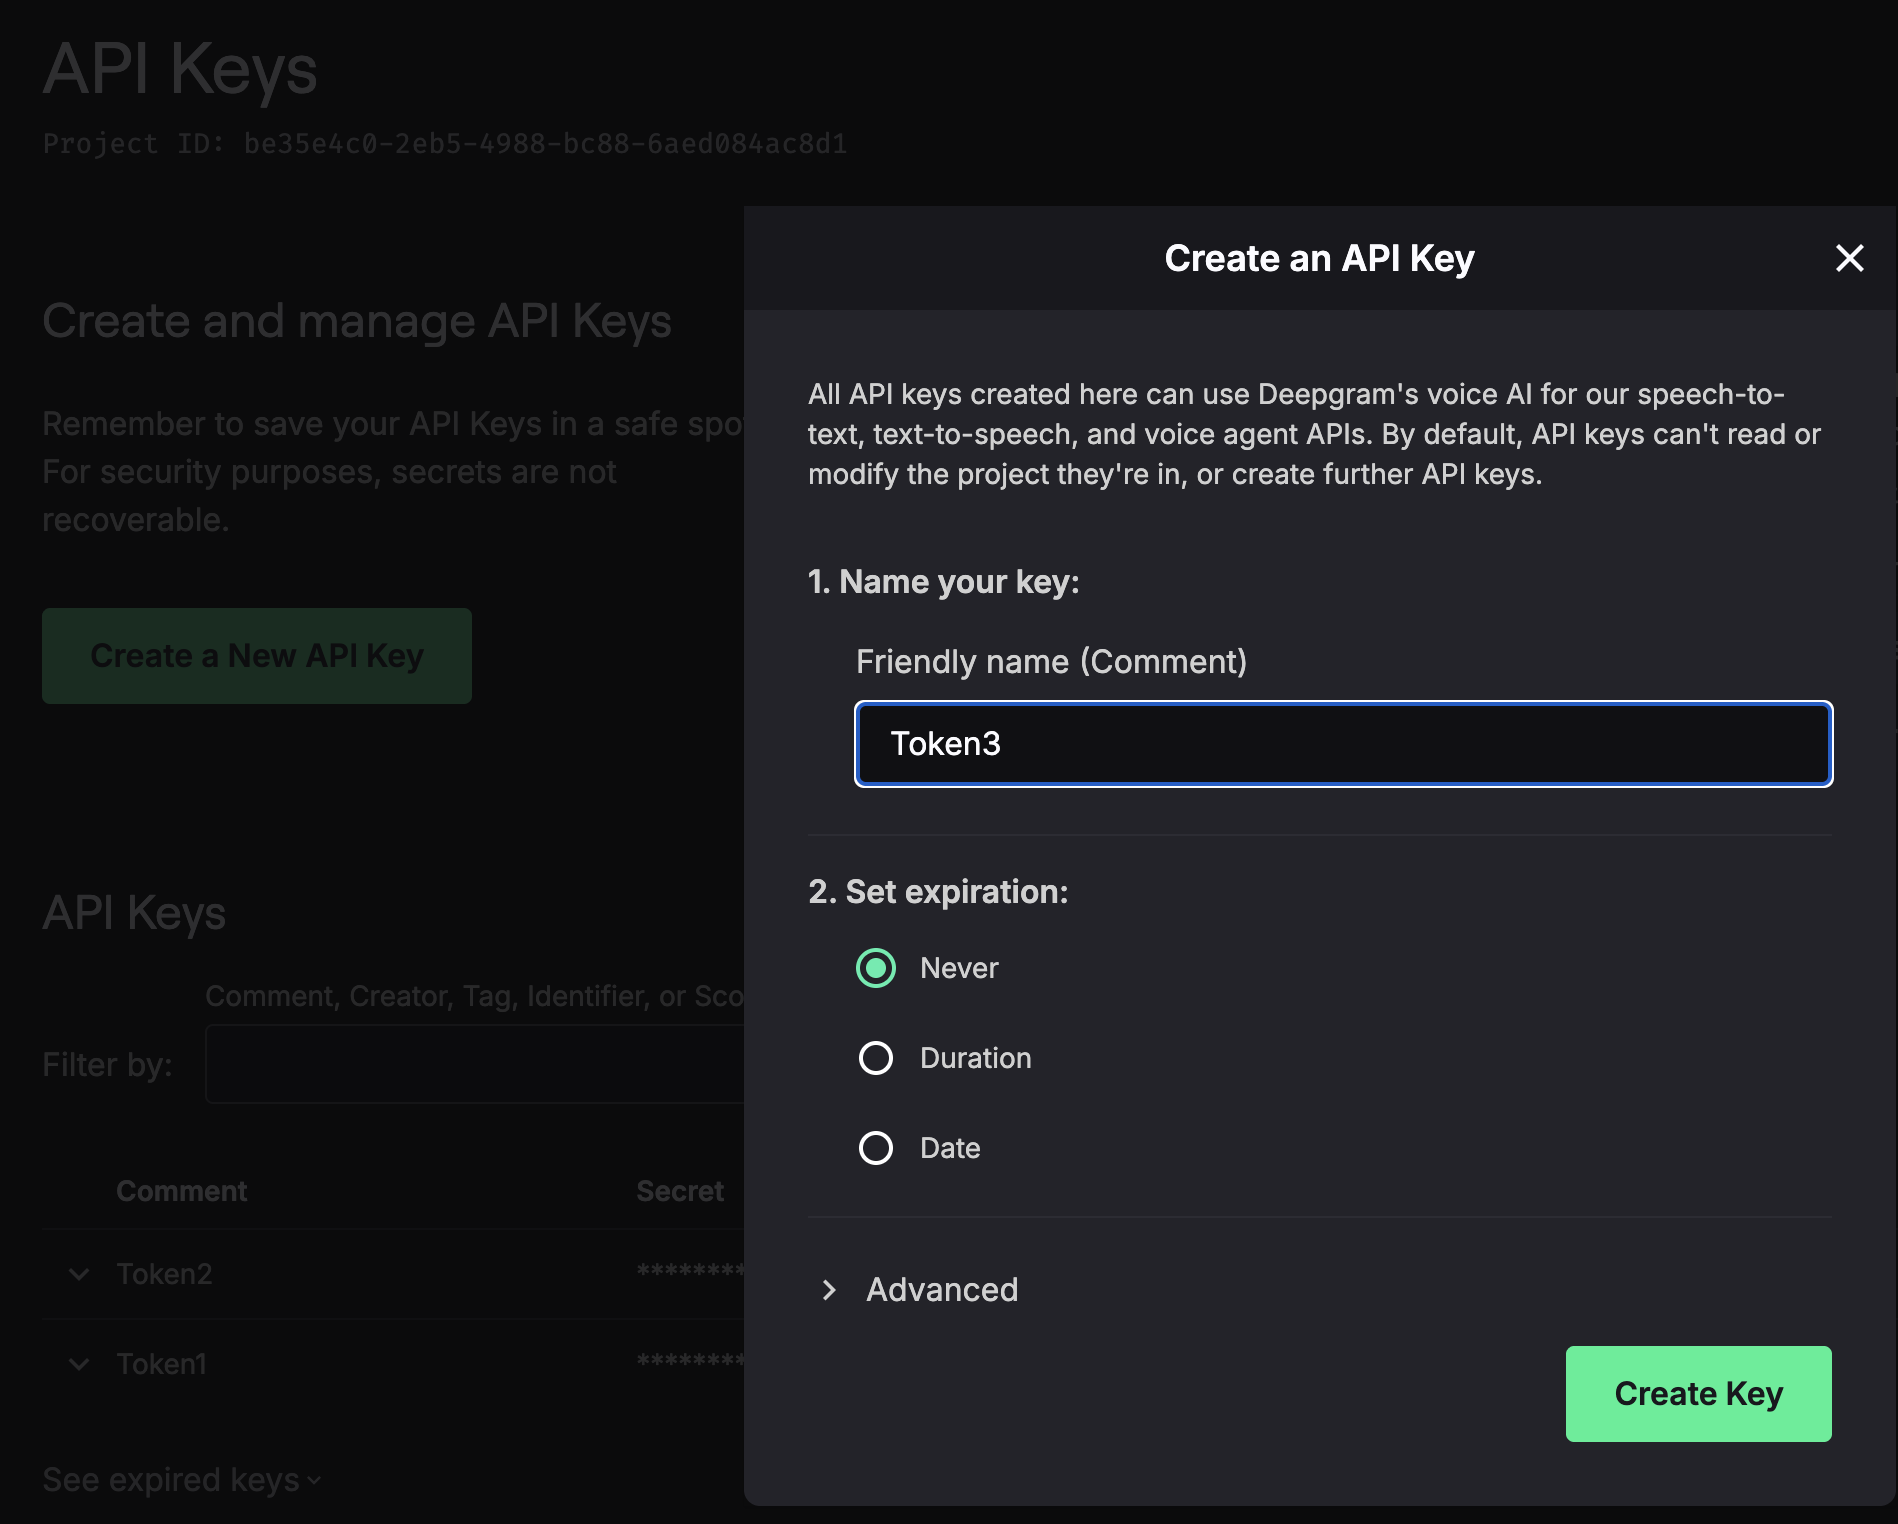Click the Project ID text
The image size is (1898, 1524).
(444, 144)
